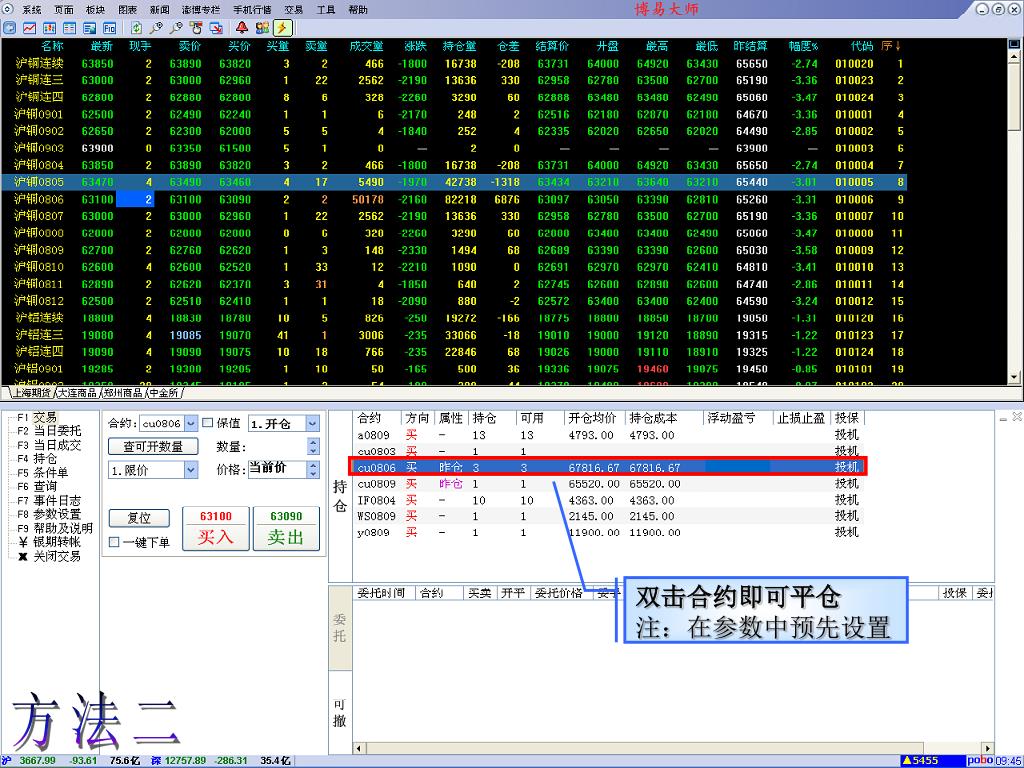Image resolution: width=1024 pixels, height=768 pixels.
Task: Select F6 查询 in the tree
Action: click(37, 487)
